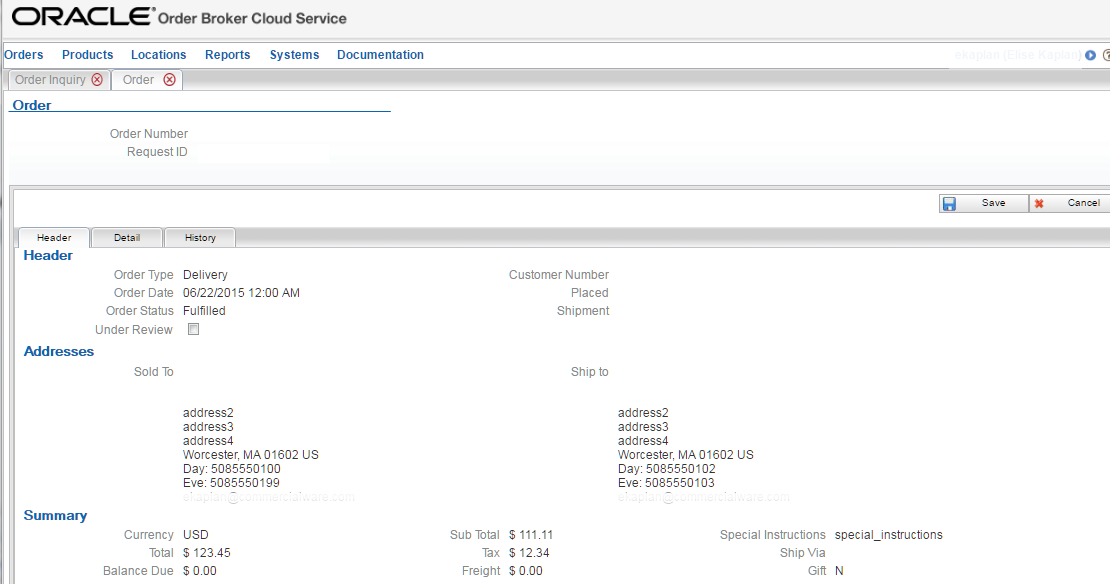Click the blue arrow next to ekaplan
The height and width of the screenshot is (584, 1110).
[x=1089, y=55]
